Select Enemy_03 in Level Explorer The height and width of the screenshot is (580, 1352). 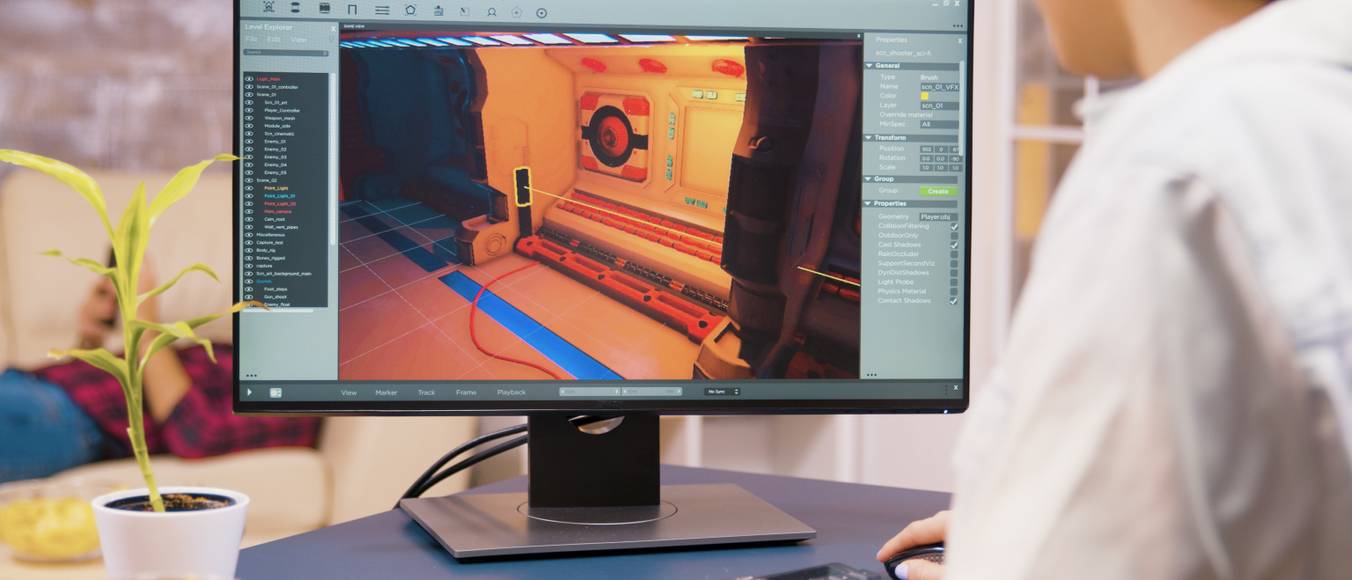(275, 157)
